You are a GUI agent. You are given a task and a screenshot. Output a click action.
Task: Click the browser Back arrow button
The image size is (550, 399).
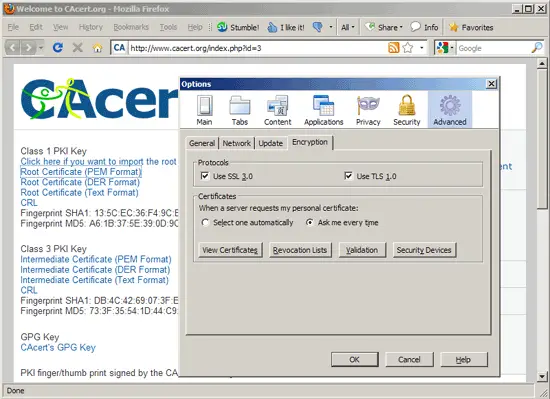(13, 47)
